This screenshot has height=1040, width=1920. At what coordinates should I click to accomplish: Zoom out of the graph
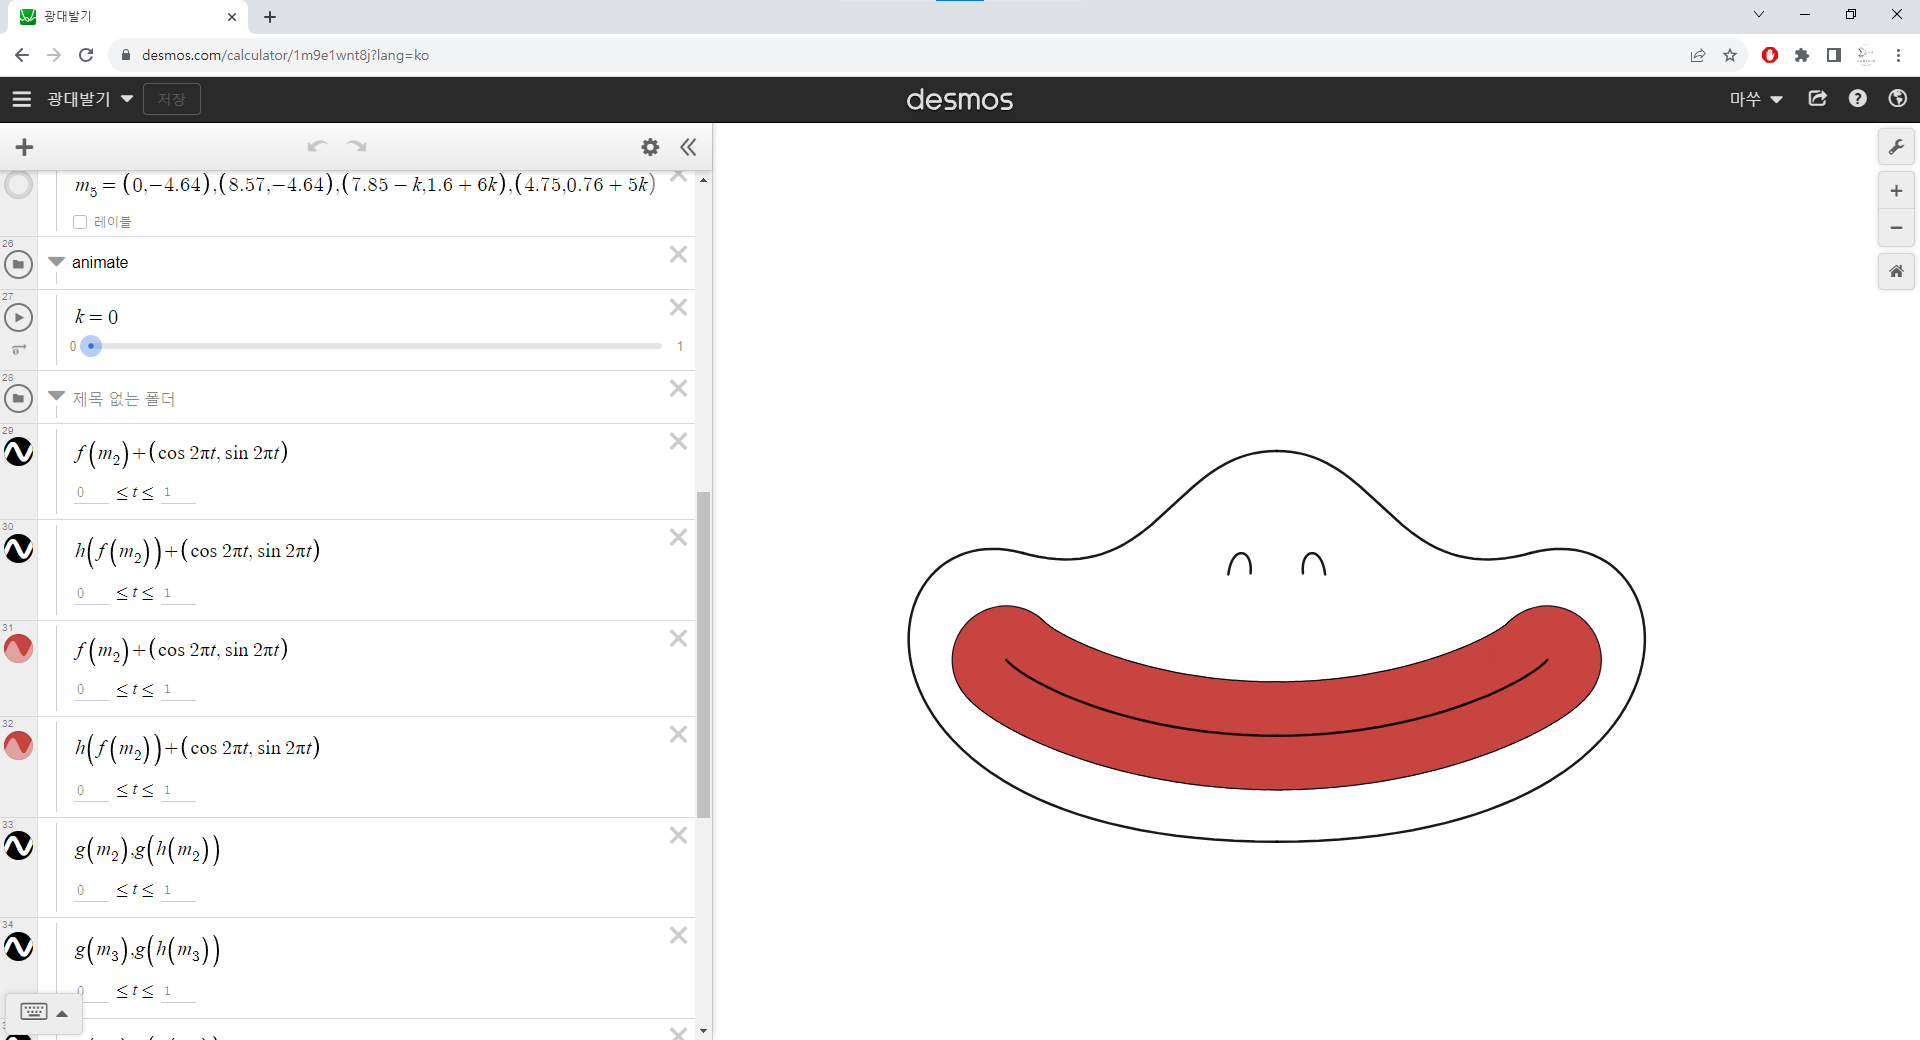pyautogui.click(x=1896, y=228)
